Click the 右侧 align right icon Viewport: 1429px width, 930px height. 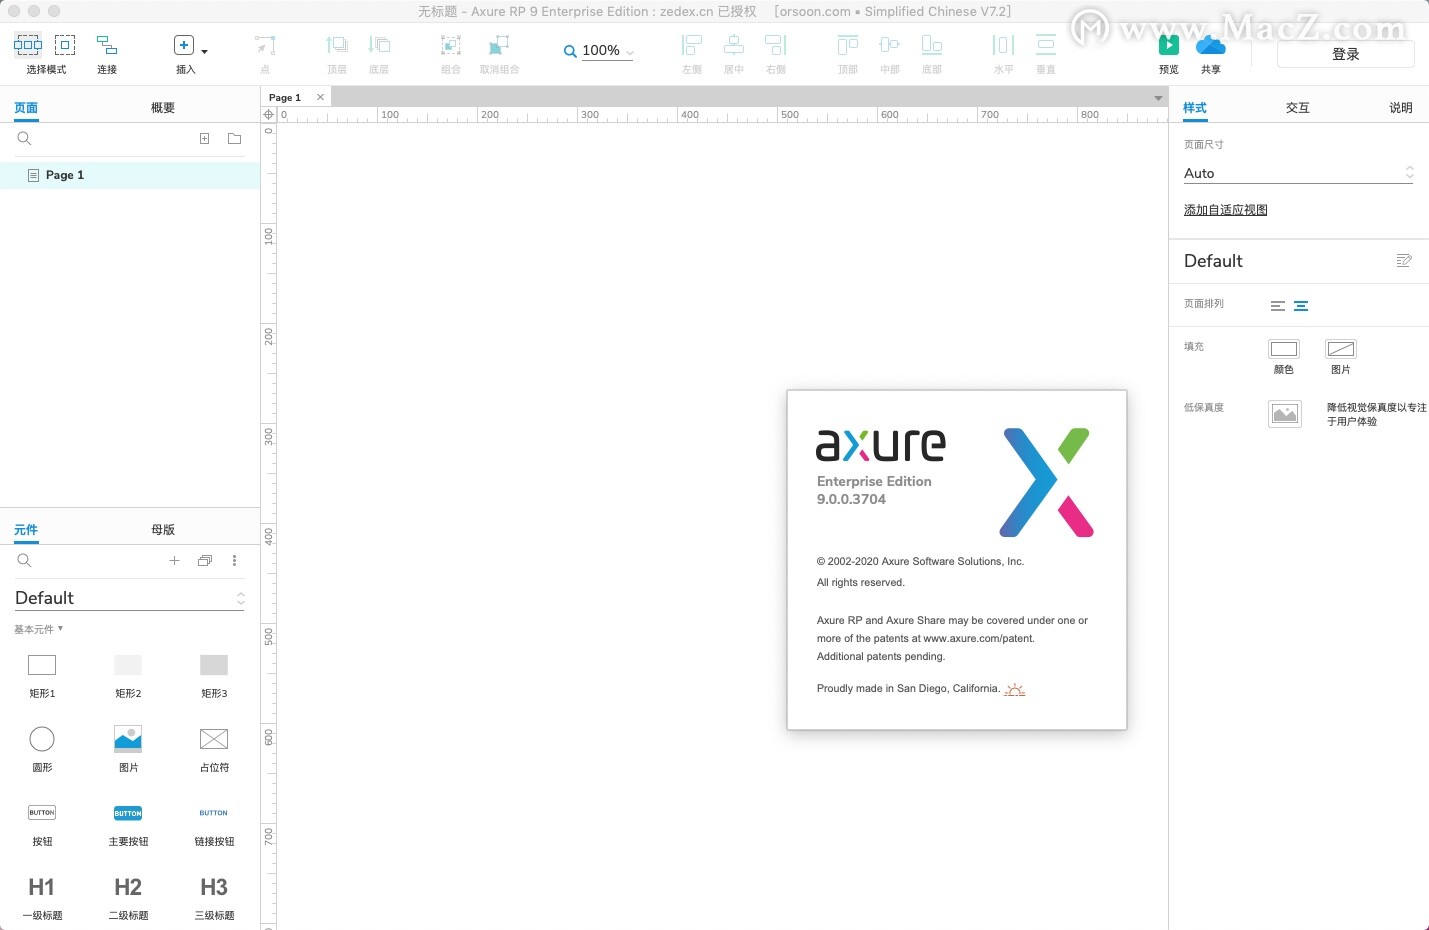pos(776,45)
